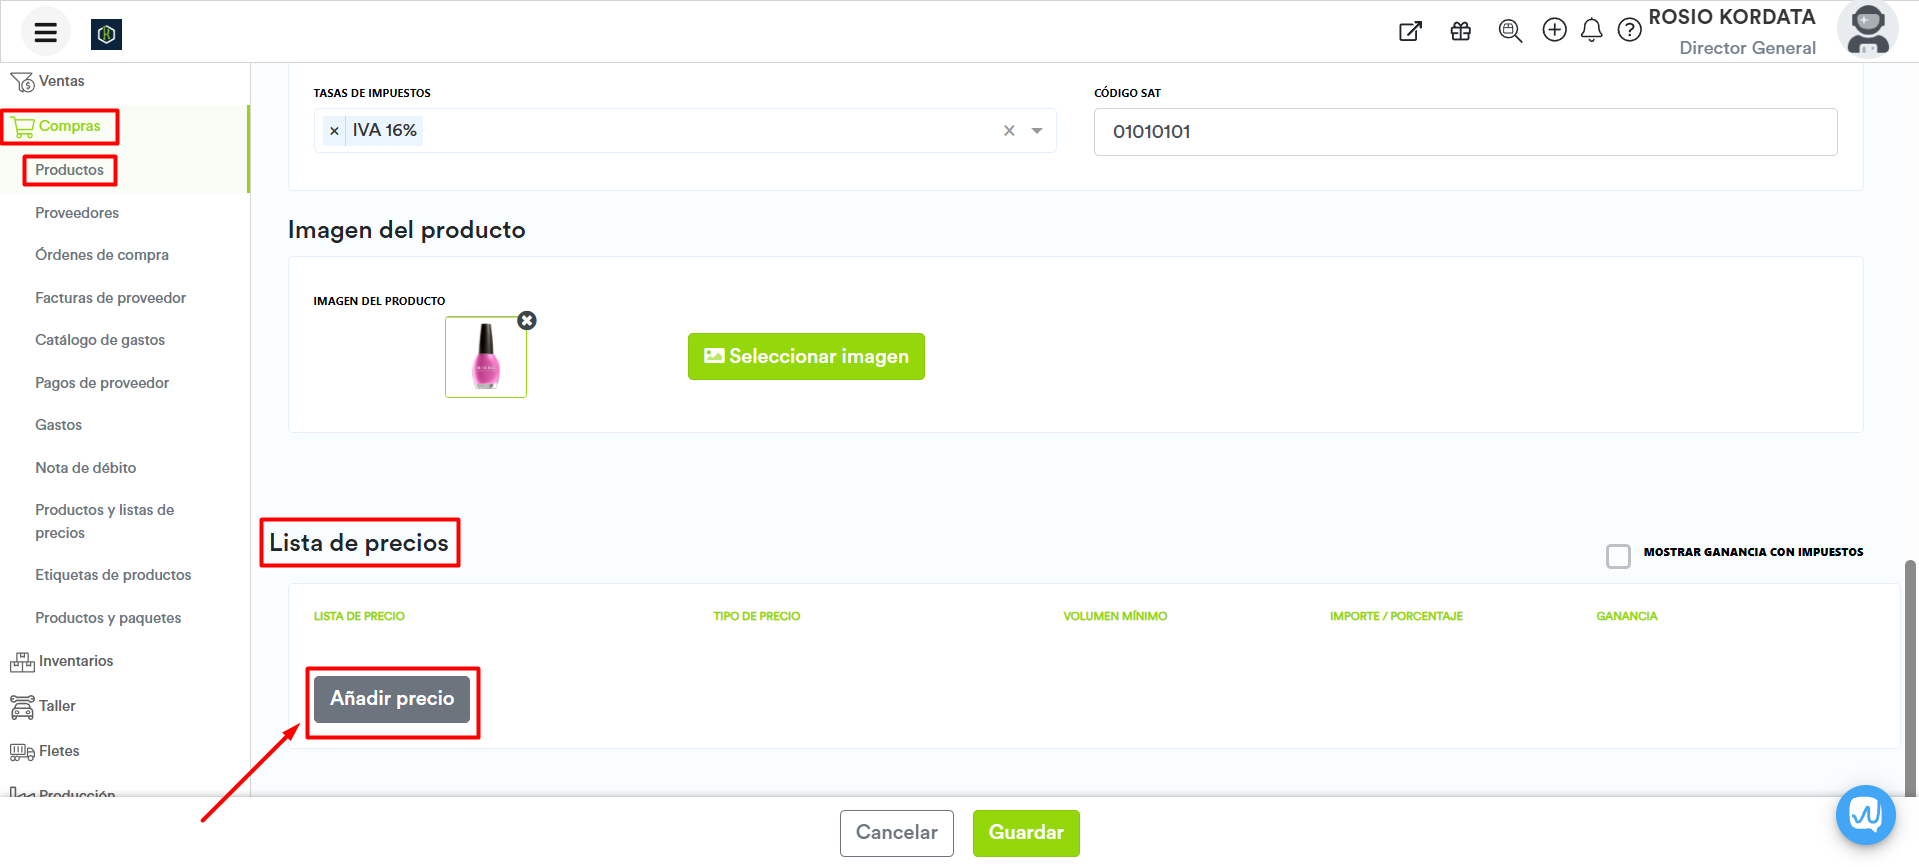Screen dimensions: 1919x867
Task: Expand the Tasas de impuestos dropdown arrow
Action: 1037,131
